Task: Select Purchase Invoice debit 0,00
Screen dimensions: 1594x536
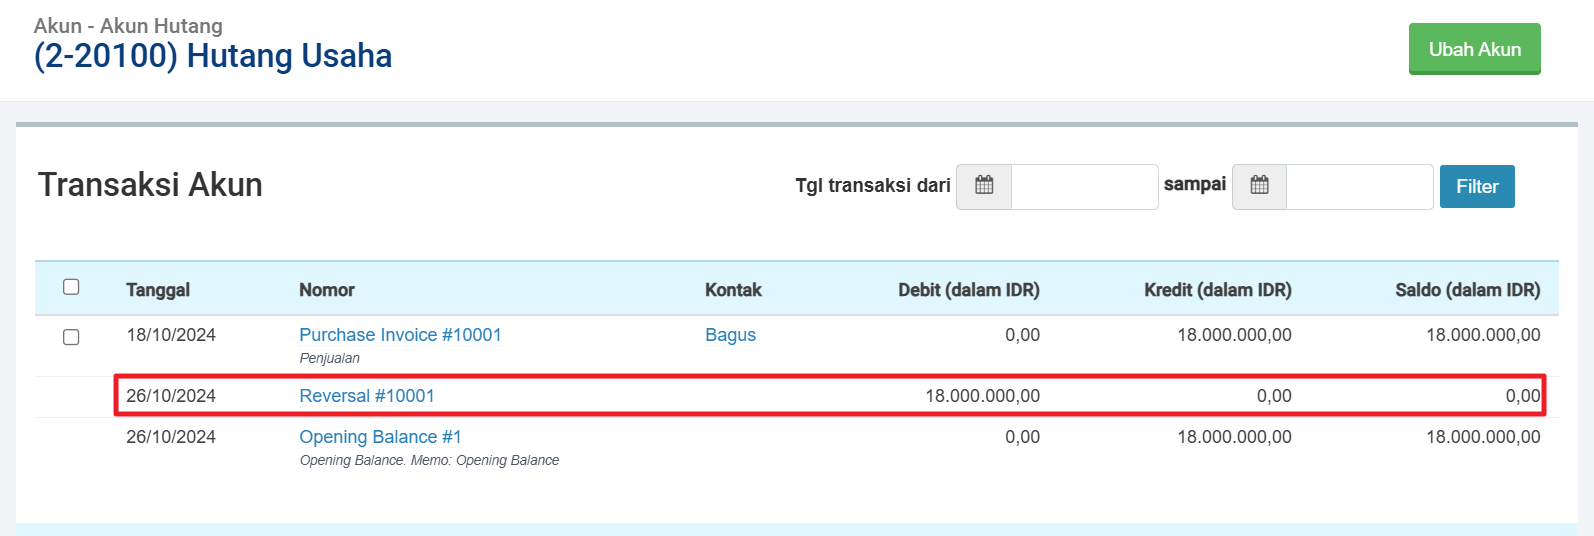Action: pyautogui.click(x=1022, y=335)
